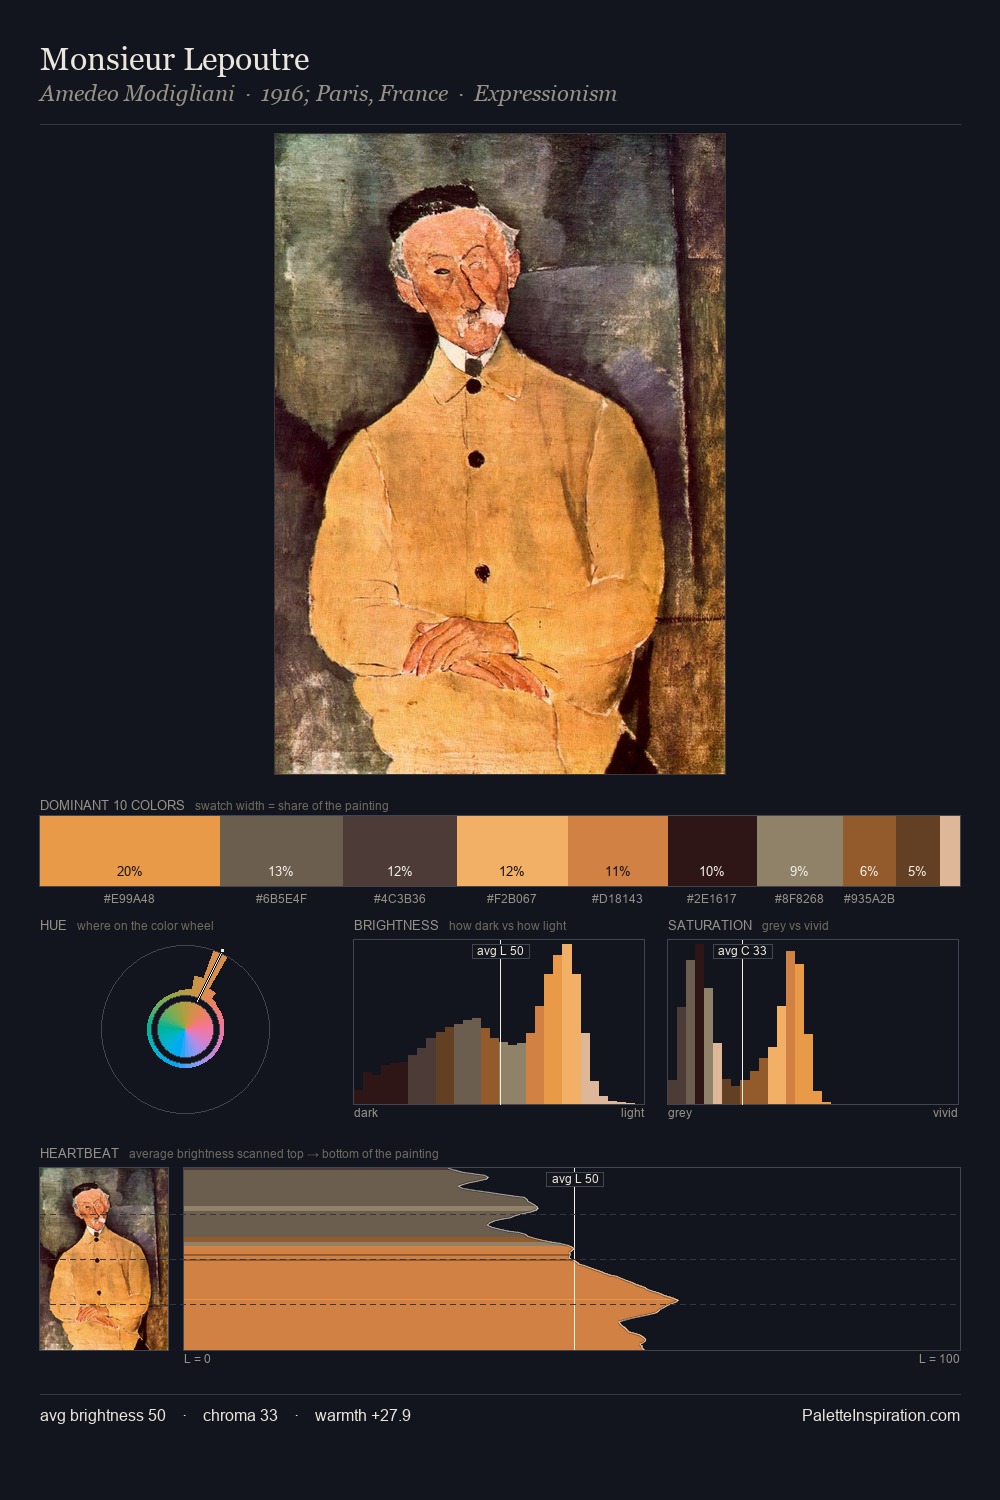Click the 'grey' axis label
The height and width of the screenshot is (1500, 1000).
point(680,1112)
